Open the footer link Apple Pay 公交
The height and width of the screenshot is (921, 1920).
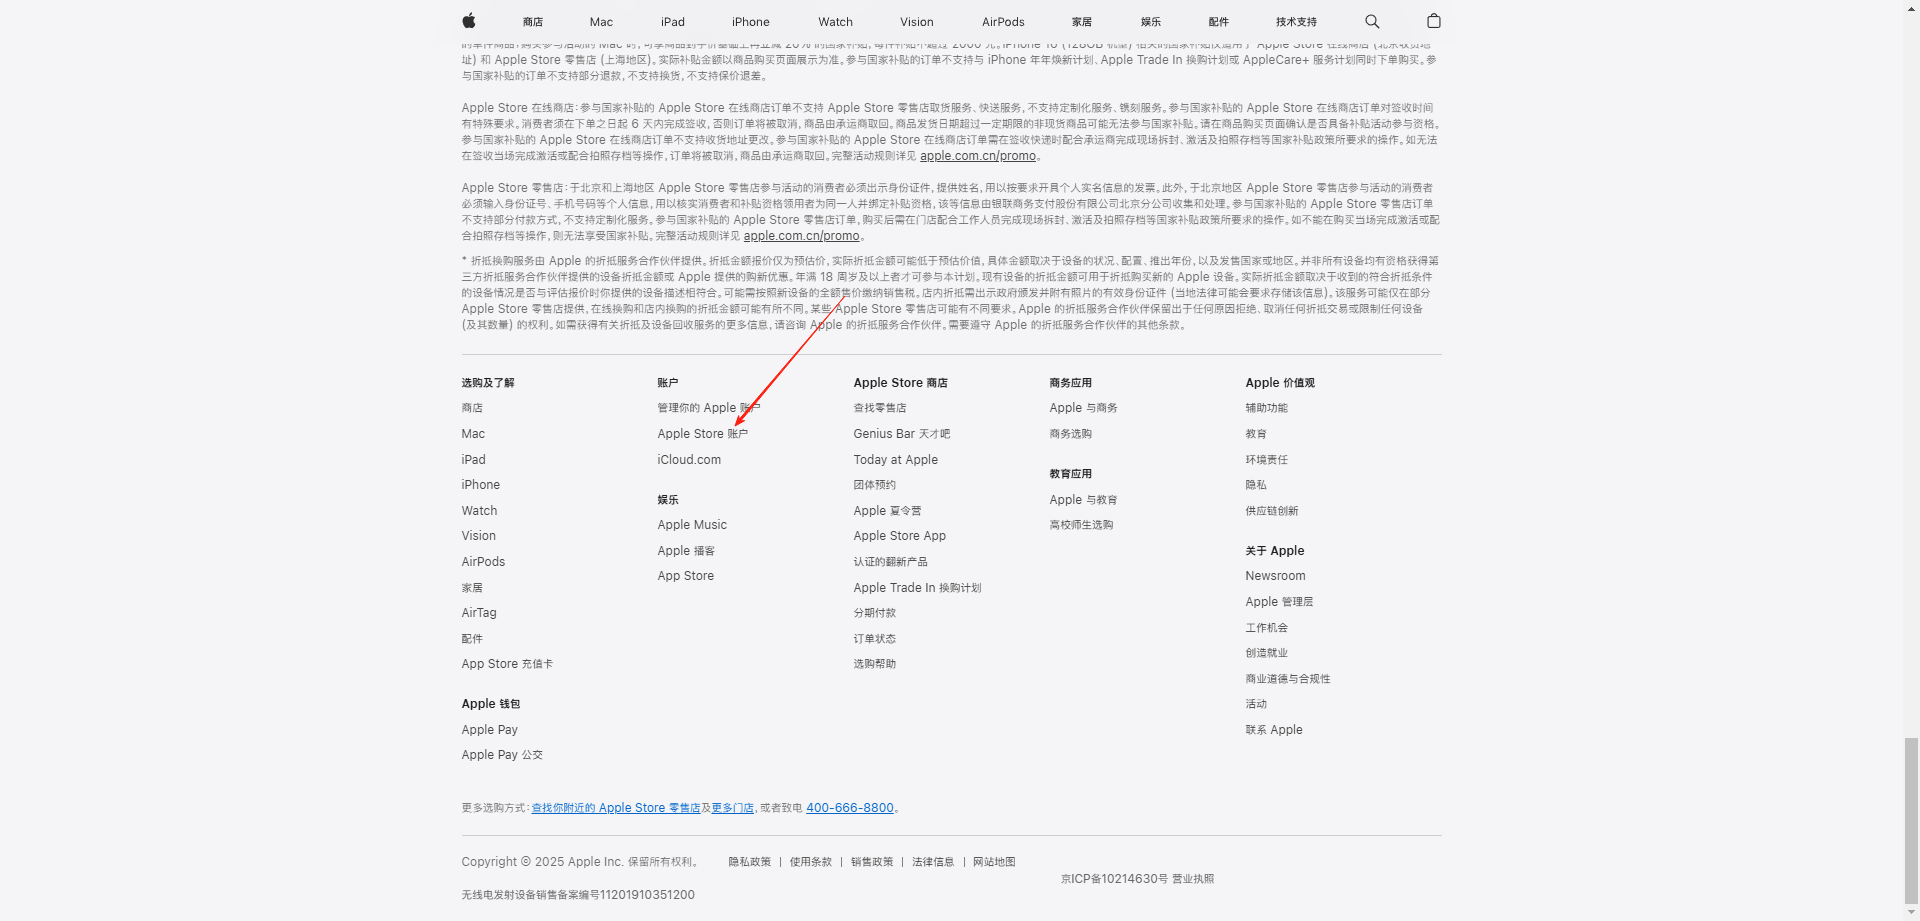coord(502,755)
